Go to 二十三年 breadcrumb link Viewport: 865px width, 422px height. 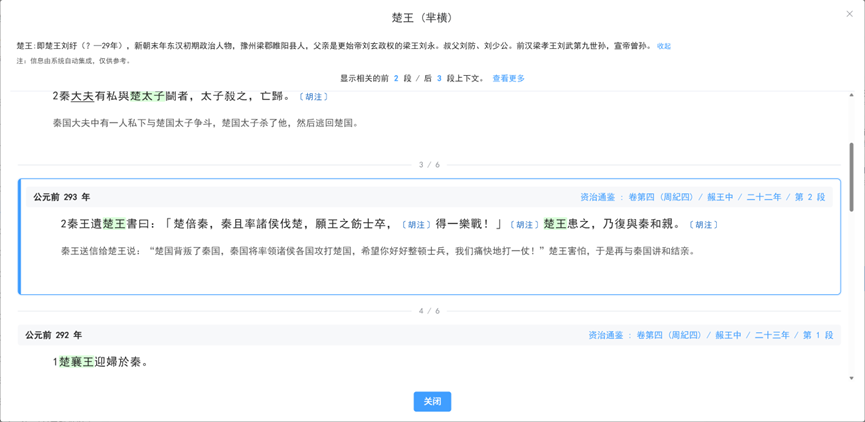(x=772, y=335)
